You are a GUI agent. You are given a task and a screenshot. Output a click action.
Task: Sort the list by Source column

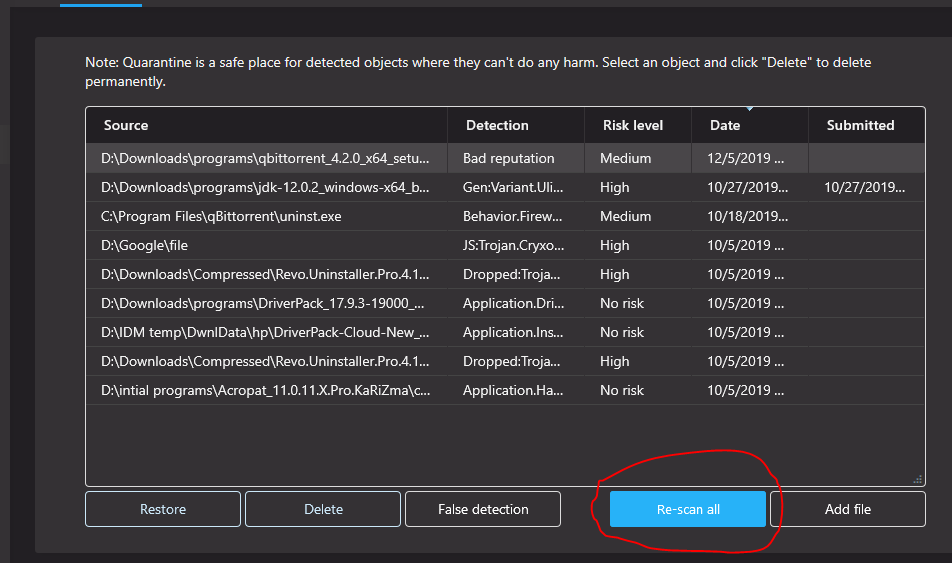(x=126, y=125)
